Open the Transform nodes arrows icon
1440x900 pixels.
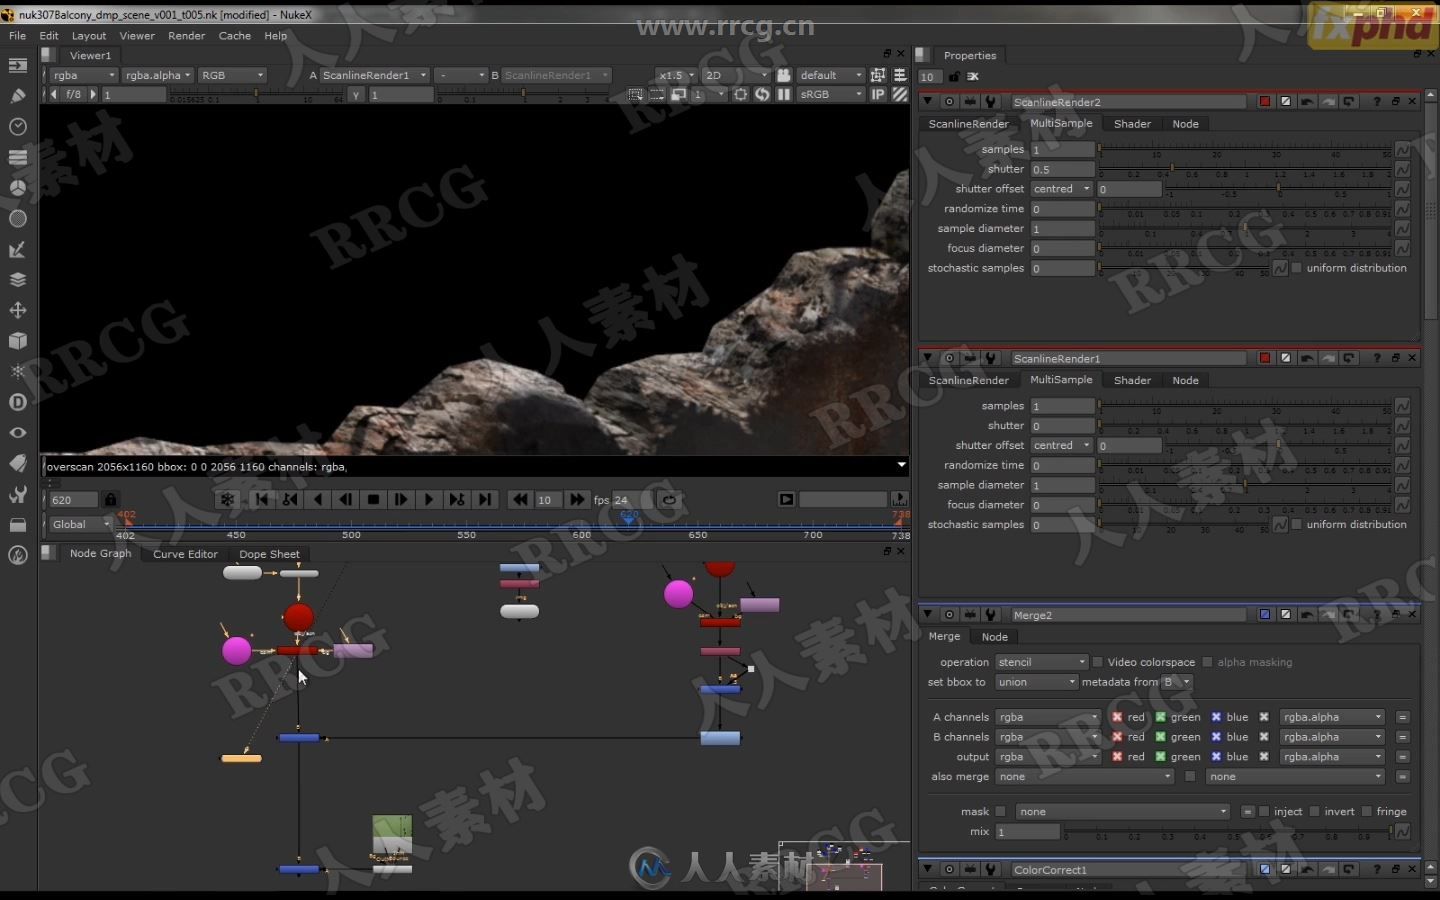pos(17,310)
